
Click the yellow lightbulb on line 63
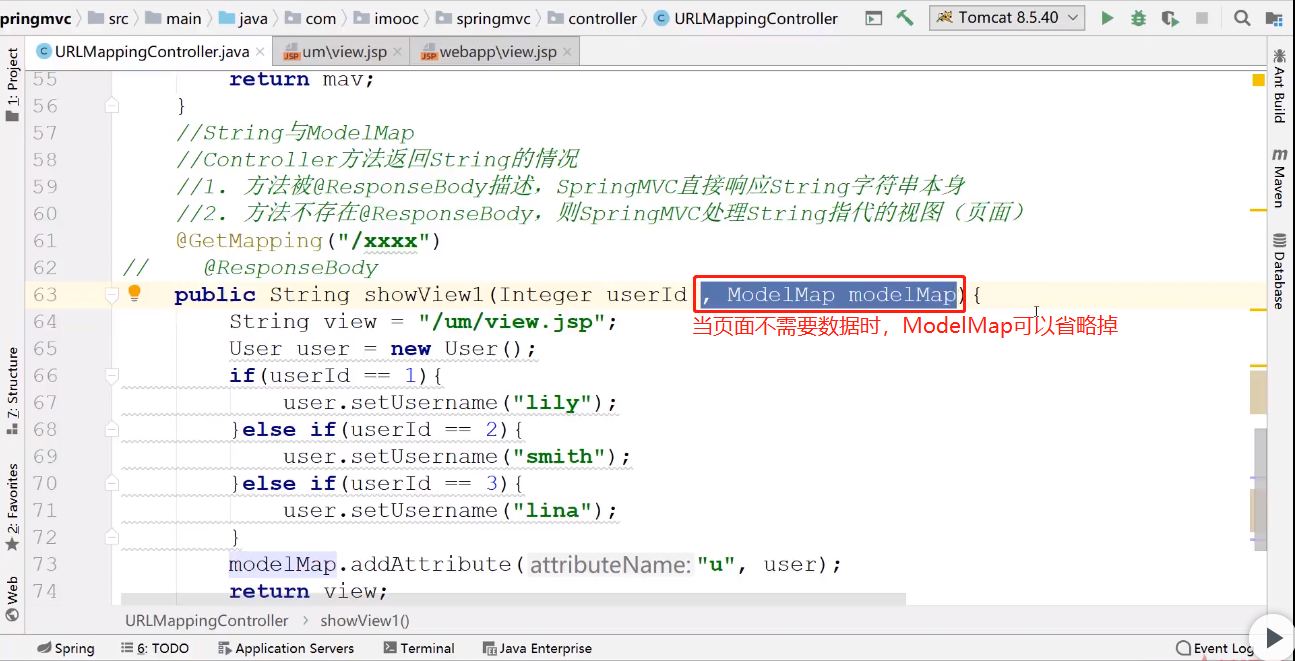[135, 294]
